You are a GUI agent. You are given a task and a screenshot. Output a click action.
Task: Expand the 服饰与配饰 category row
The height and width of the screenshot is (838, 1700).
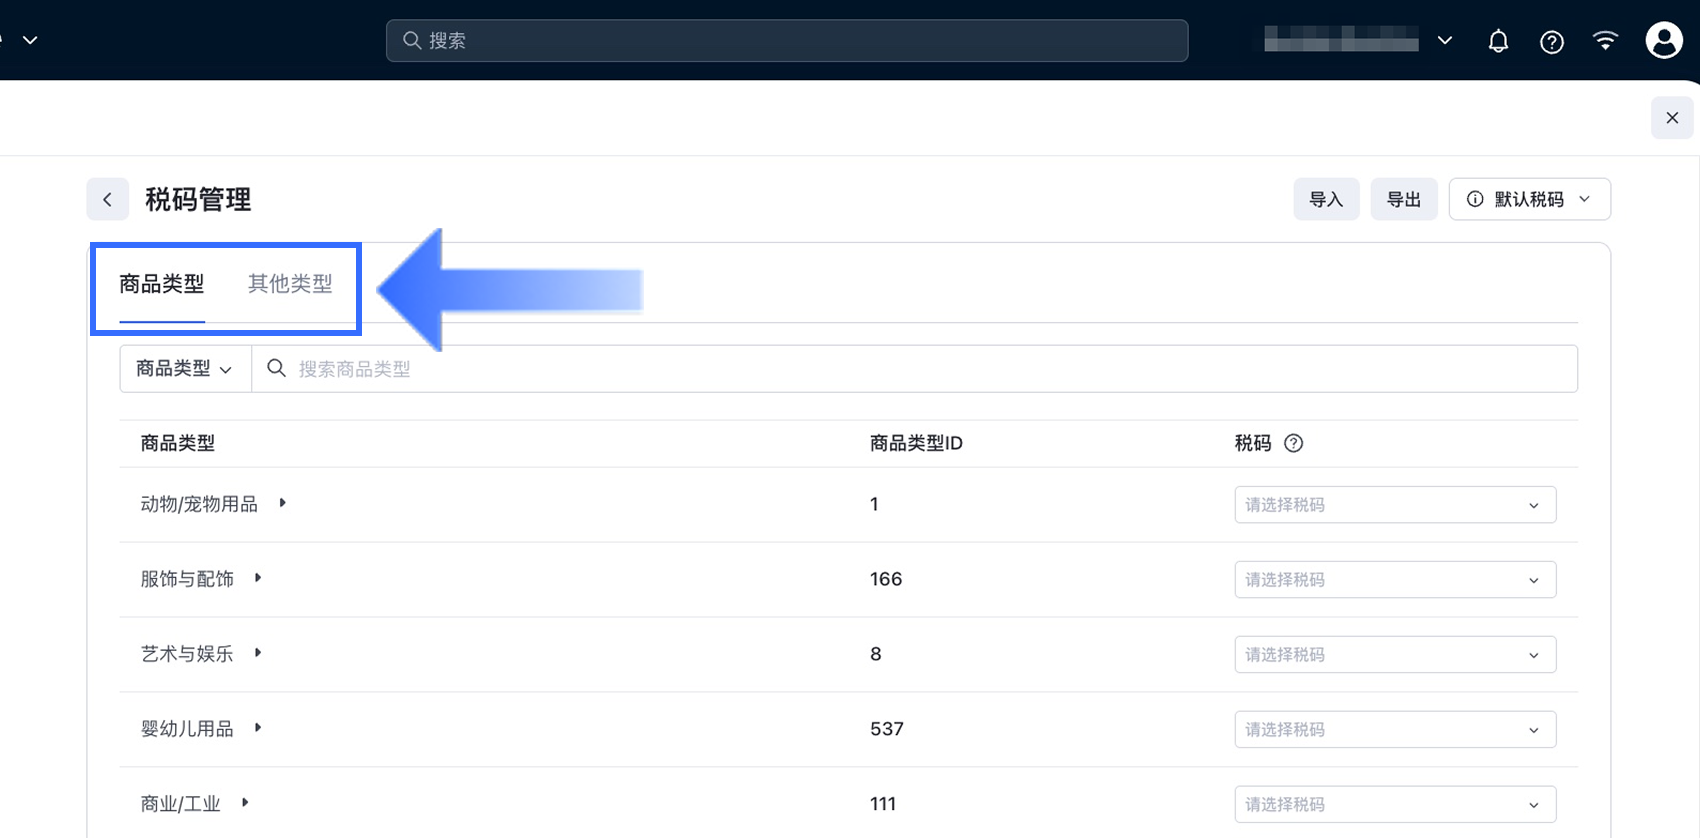[258, 578]
